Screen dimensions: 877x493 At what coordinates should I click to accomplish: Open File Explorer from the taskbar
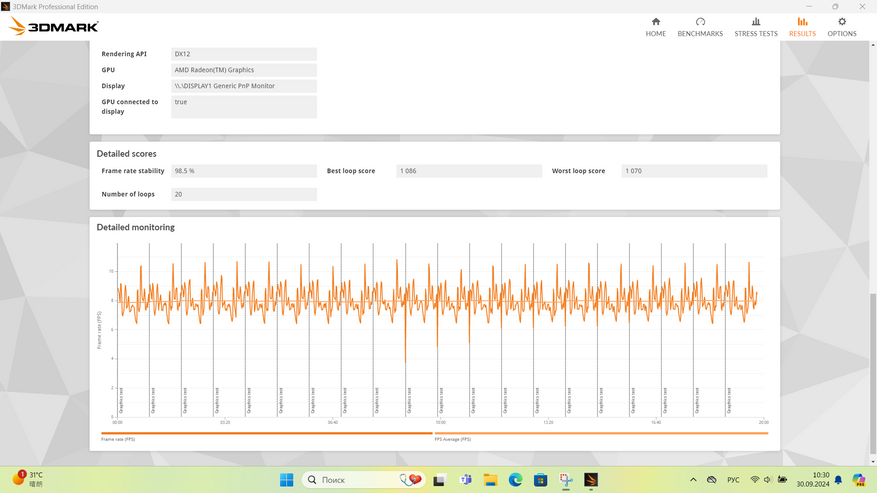click(490, 480)
